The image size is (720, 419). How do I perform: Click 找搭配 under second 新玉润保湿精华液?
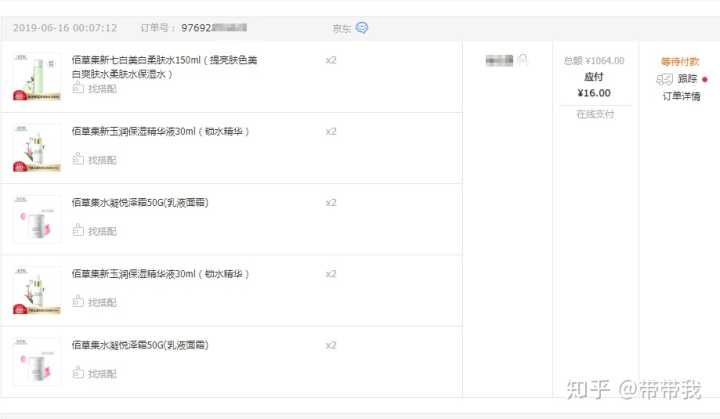(x=102, y=302)
